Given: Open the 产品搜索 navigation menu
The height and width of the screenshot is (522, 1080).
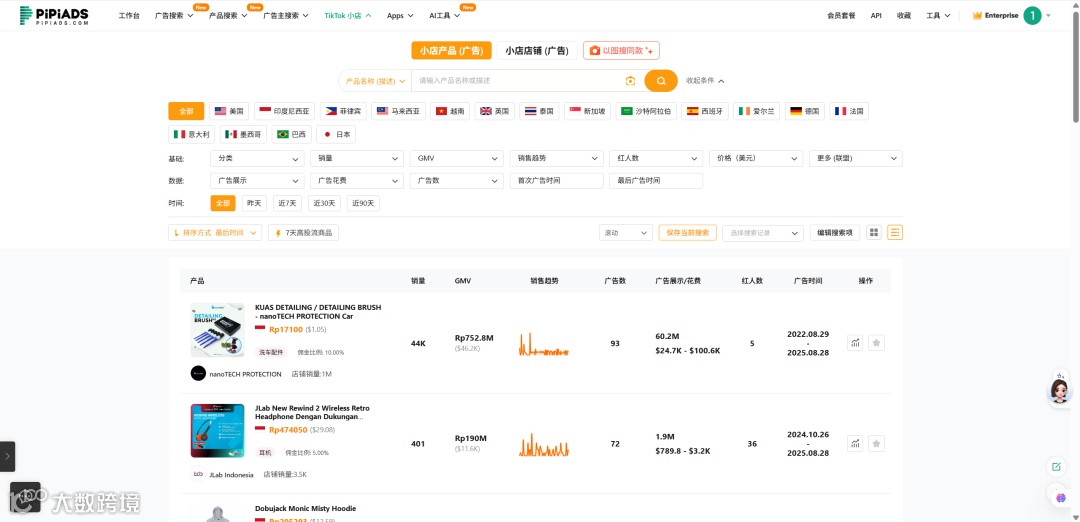Looking at the screenshot, I should 228,15.
